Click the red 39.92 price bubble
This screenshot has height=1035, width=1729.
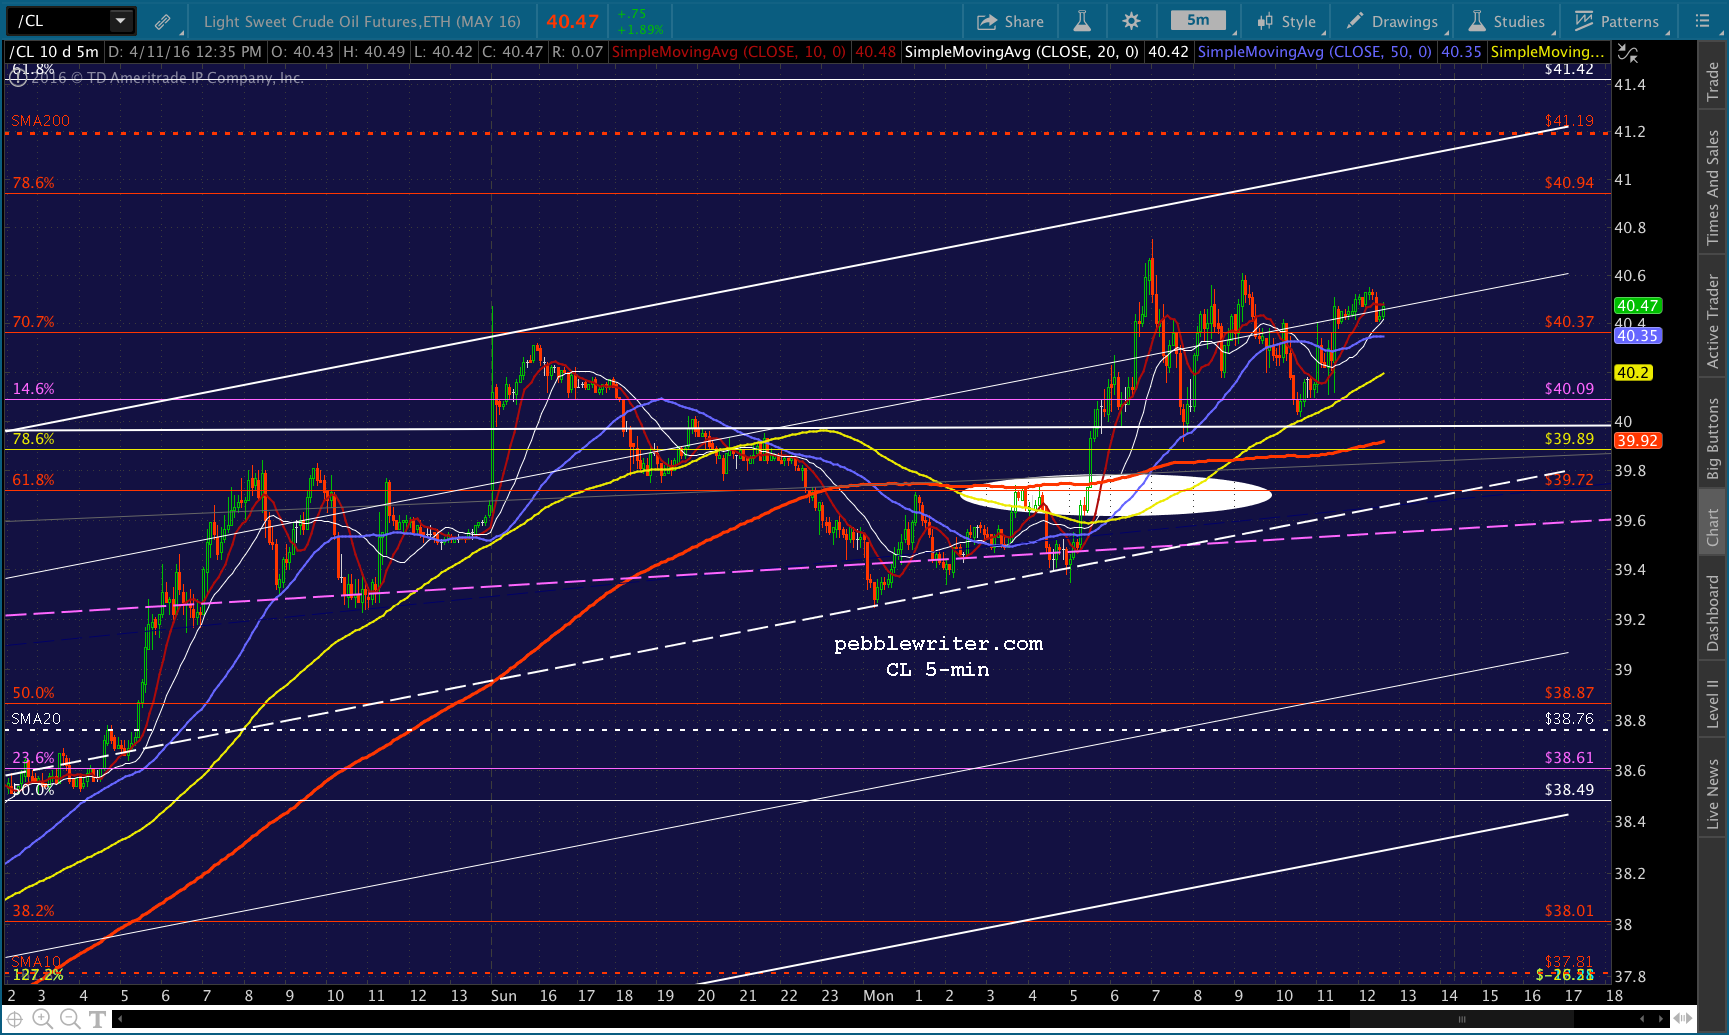point(1637,441)
